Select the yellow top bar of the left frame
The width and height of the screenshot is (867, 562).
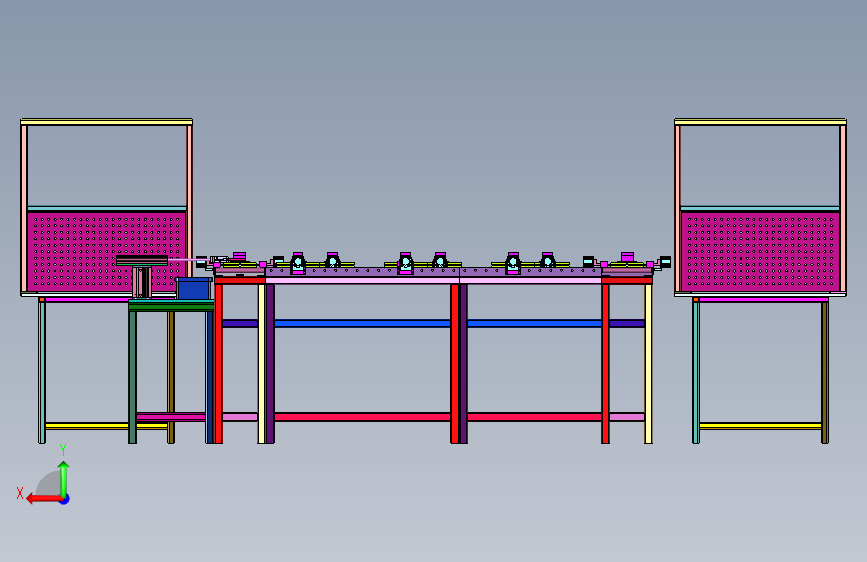pos(107,122)
